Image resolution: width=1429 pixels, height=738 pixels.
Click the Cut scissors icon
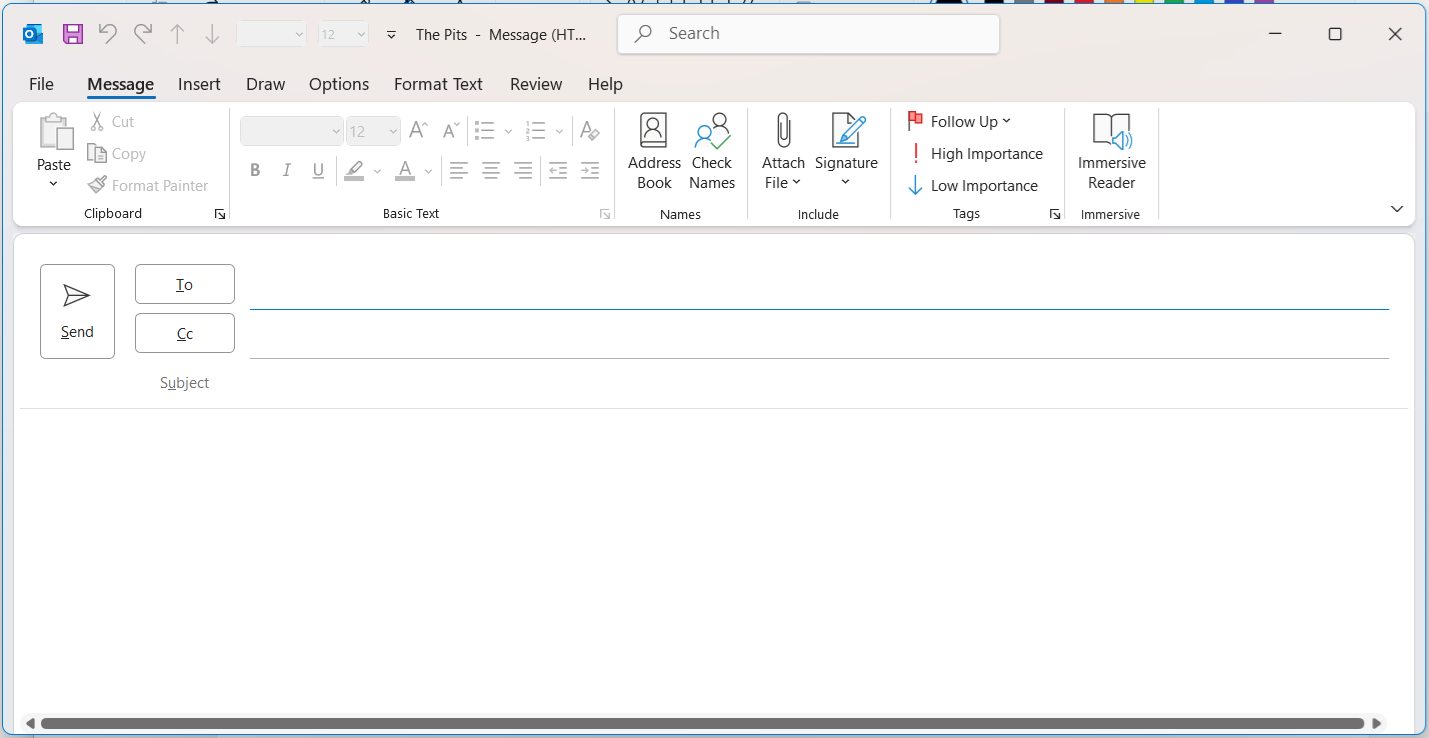coord(97,121)
